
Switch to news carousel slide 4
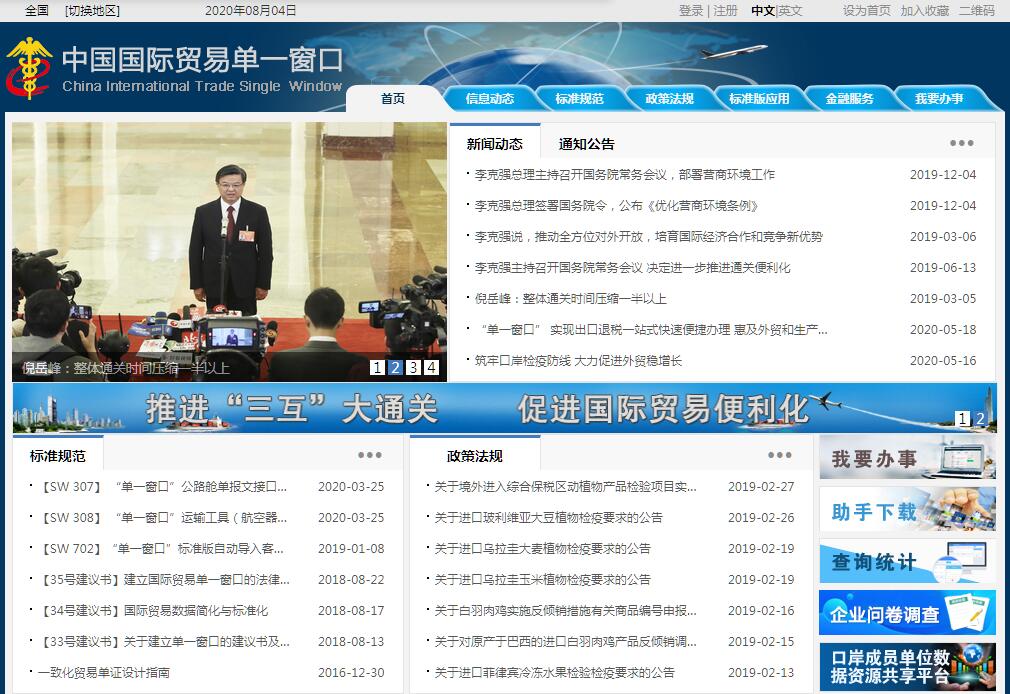[x=431, y=368]
